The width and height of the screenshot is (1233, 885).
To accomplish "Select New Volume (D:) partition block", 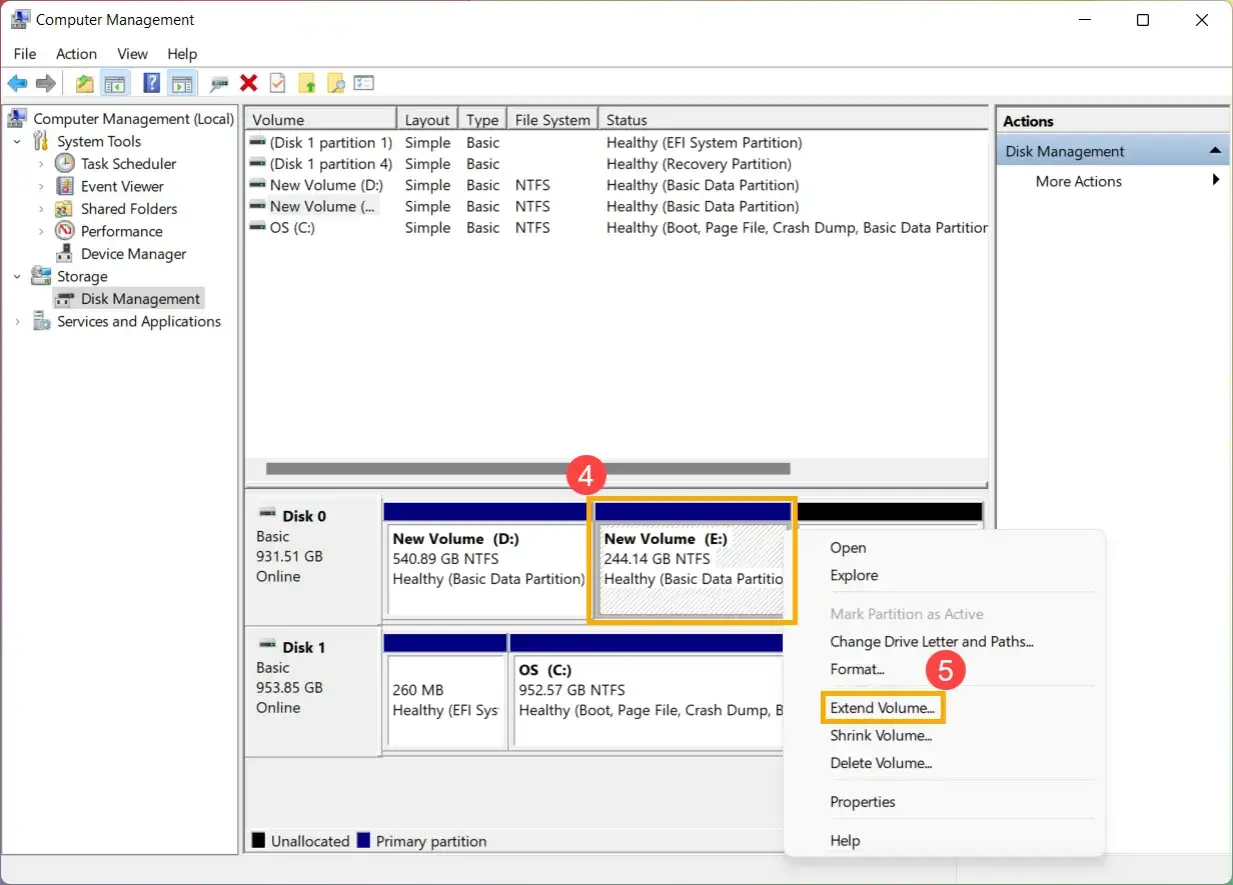I will tap(488, 559).
